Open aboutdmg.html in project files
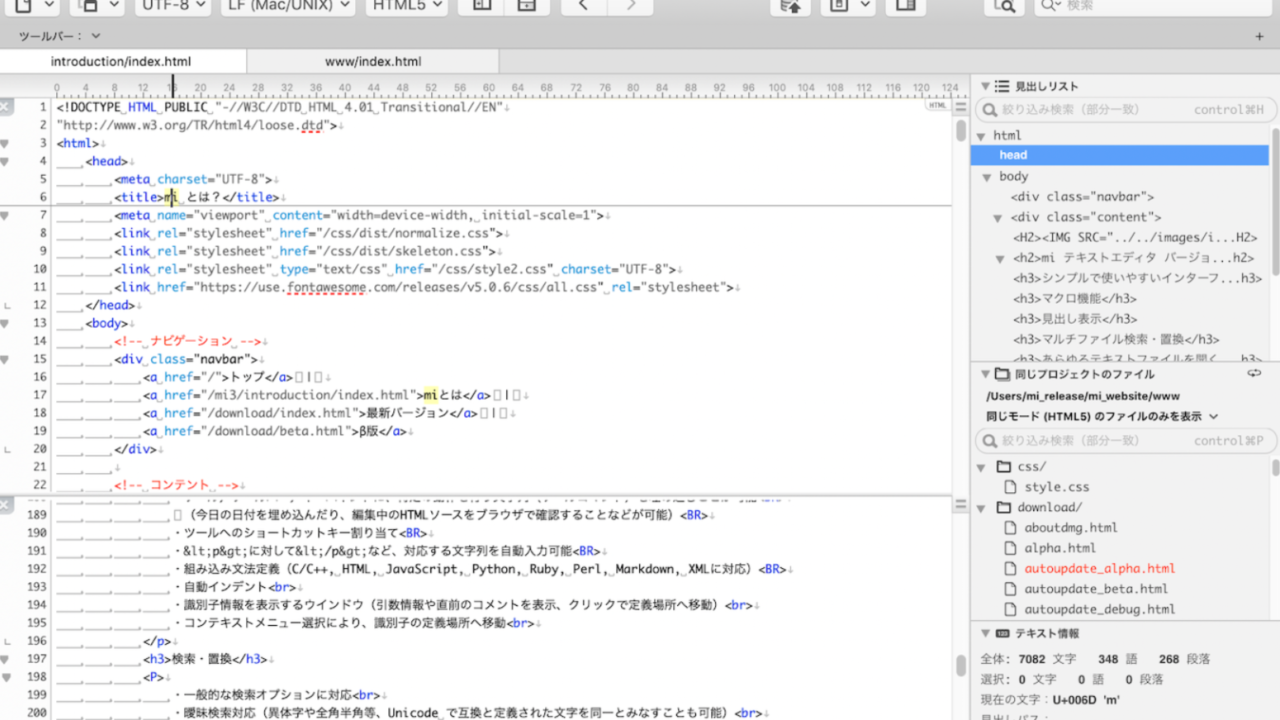Screen dimensions: 1280x720 1071,528
